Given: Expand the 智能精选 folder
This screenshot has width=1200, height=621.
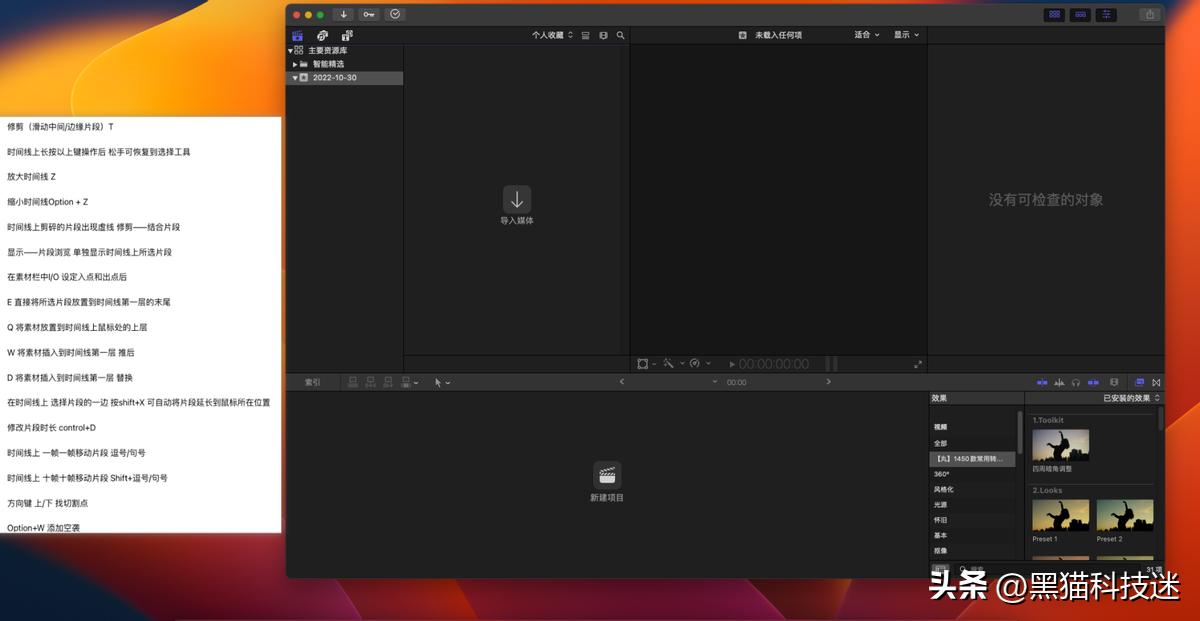Looking at the screenshot, I should 295,64.
